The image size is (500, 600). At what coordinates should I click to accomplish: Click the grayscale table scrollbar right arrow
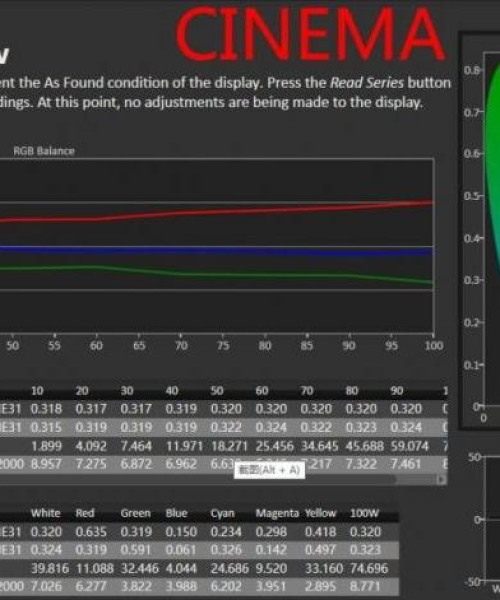point(442,479)
